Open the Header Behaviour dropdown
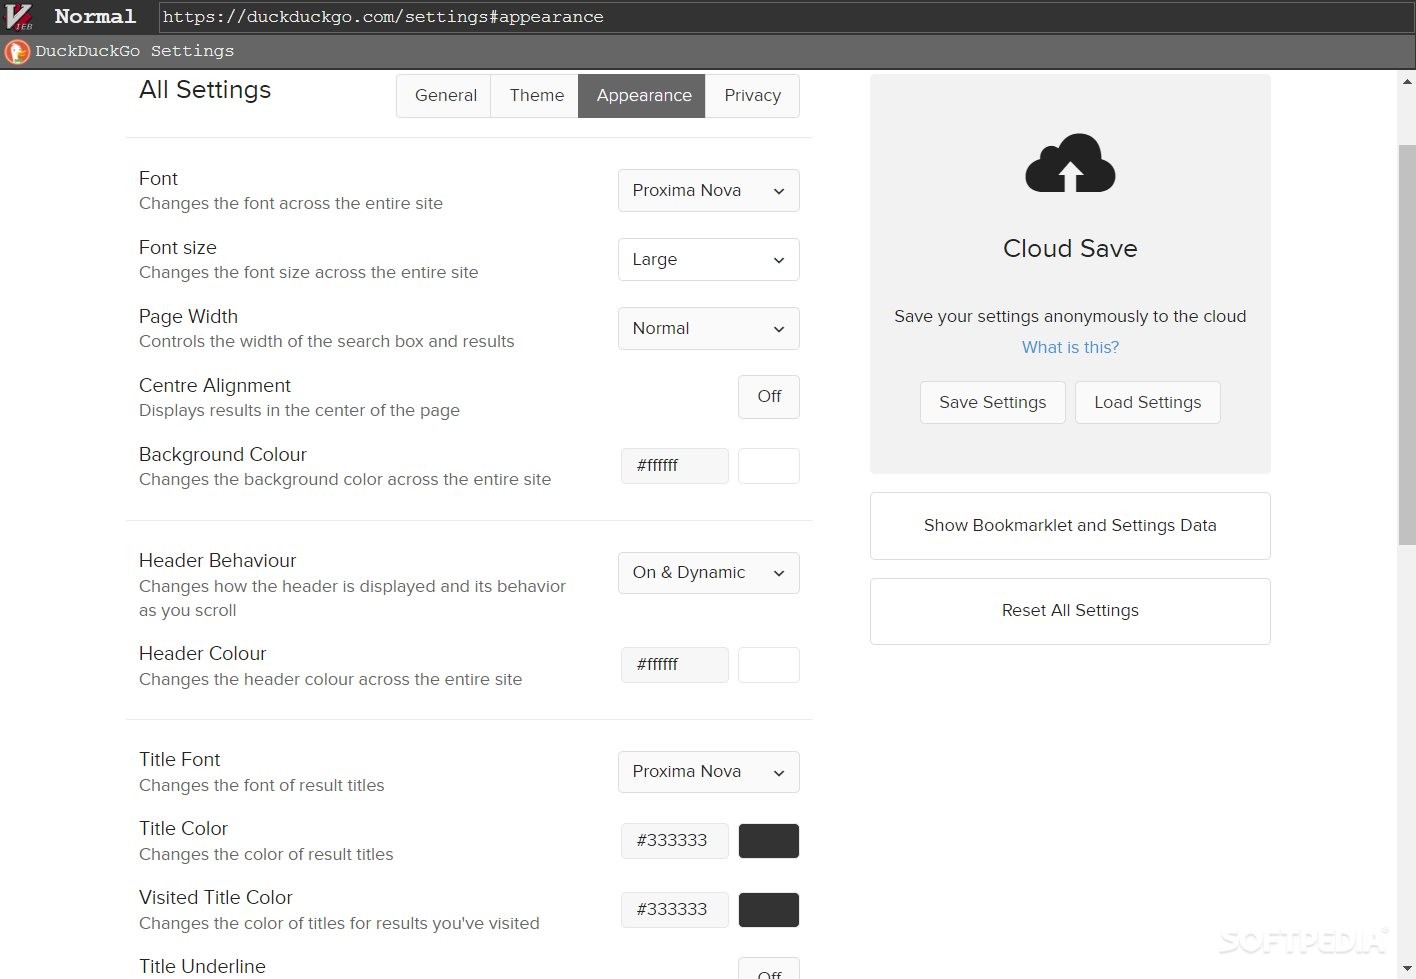 click(709, 573)
